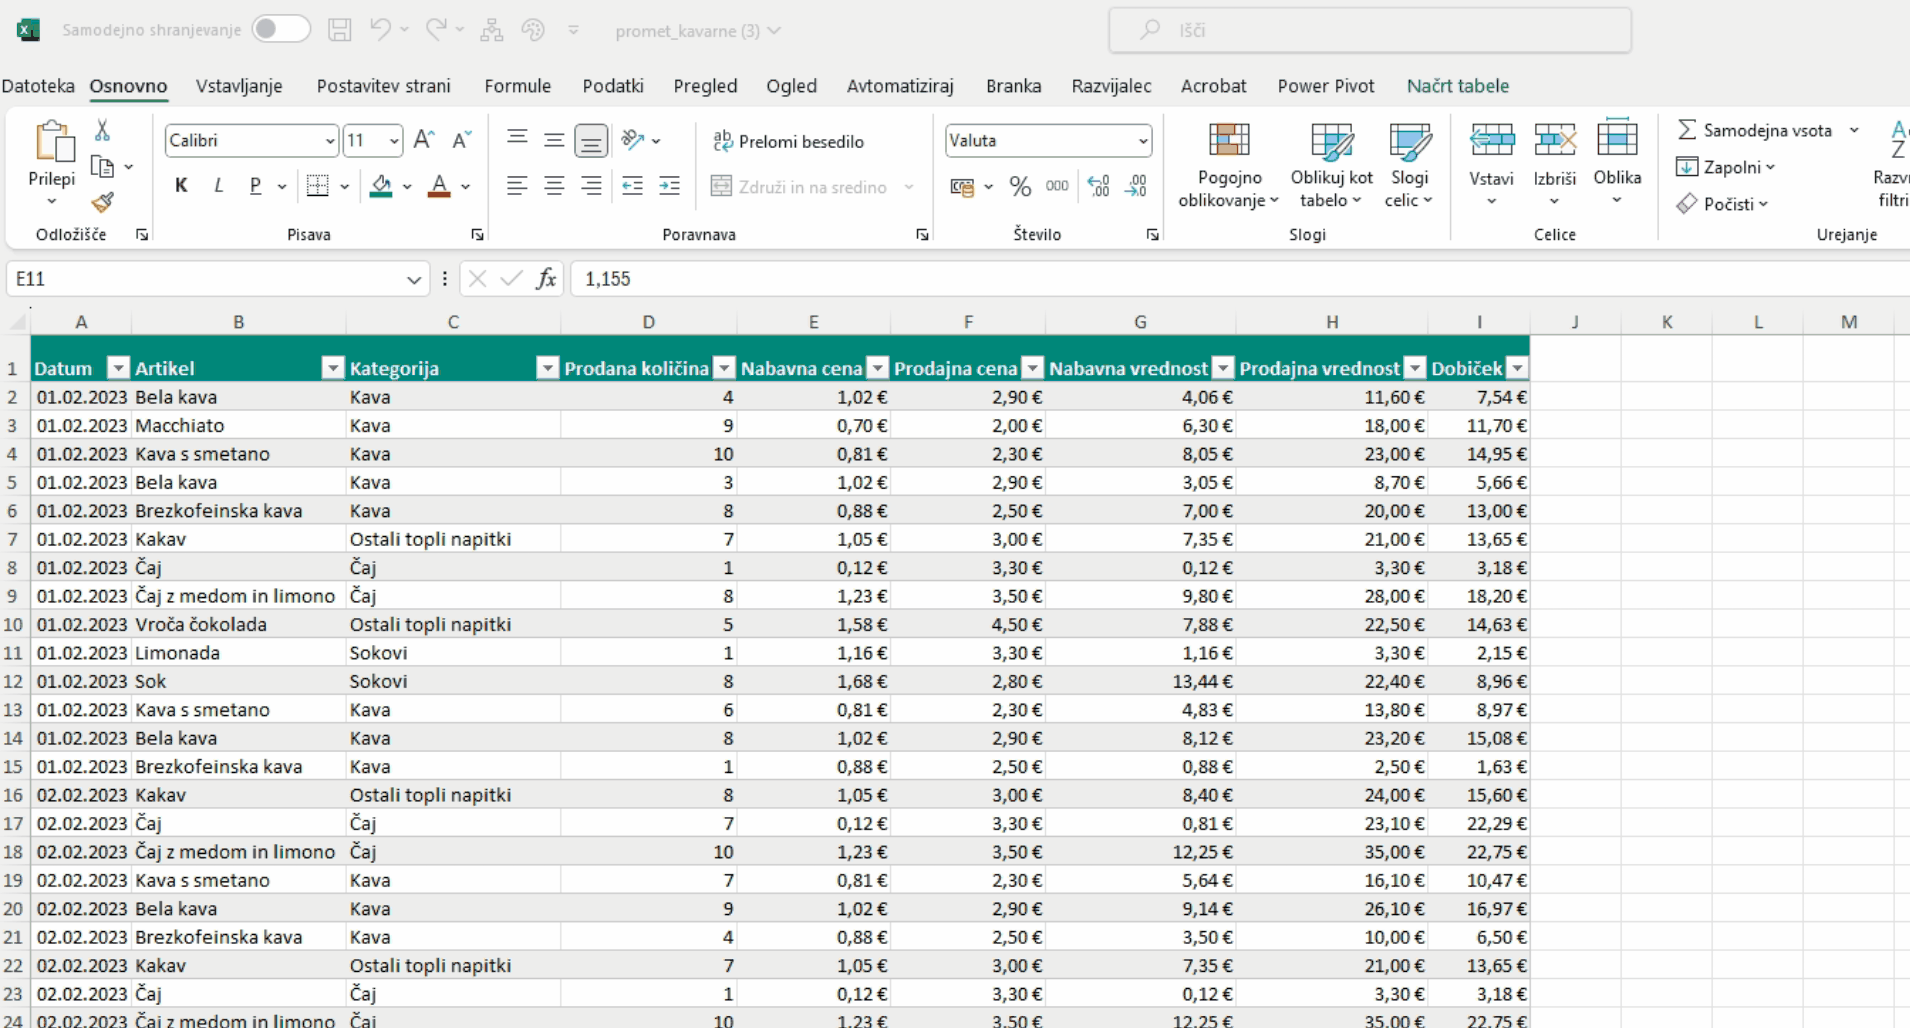The width and height of the screenshot is (1910, 1028).
Task: Click the fill color bucket swatch
Action: click(x=381, y=186)
